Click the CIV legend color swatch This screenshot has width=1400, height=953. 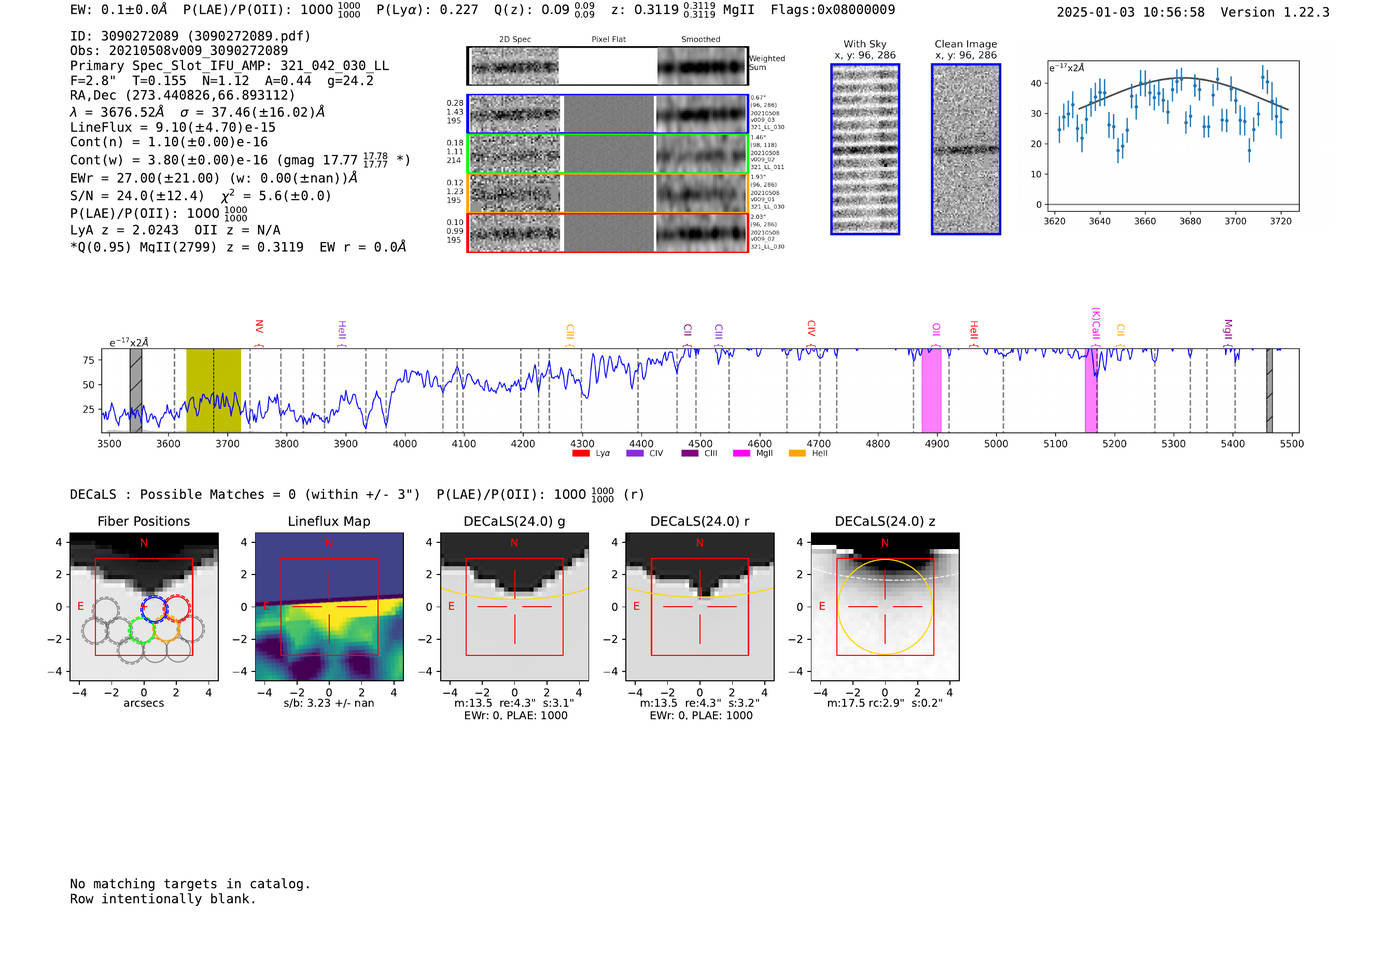click(x=635, y=454)
